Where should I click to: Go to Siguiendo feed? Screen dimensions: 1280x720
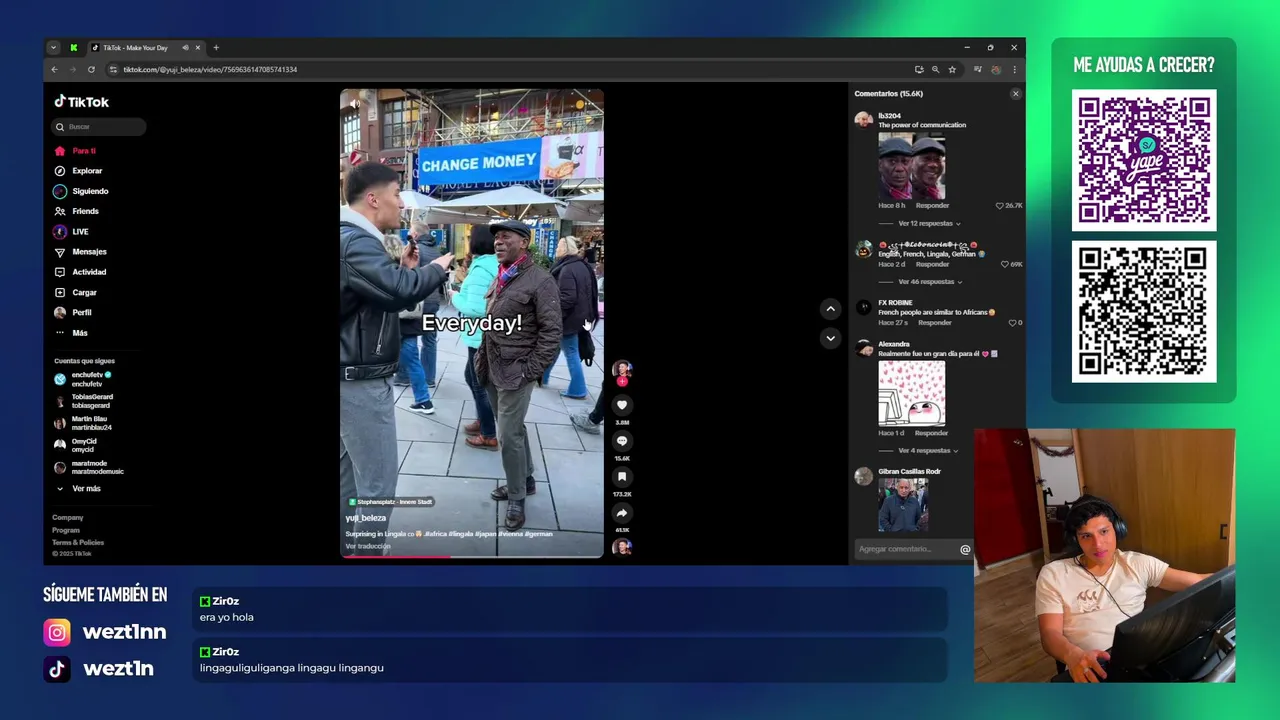(81, 191)
